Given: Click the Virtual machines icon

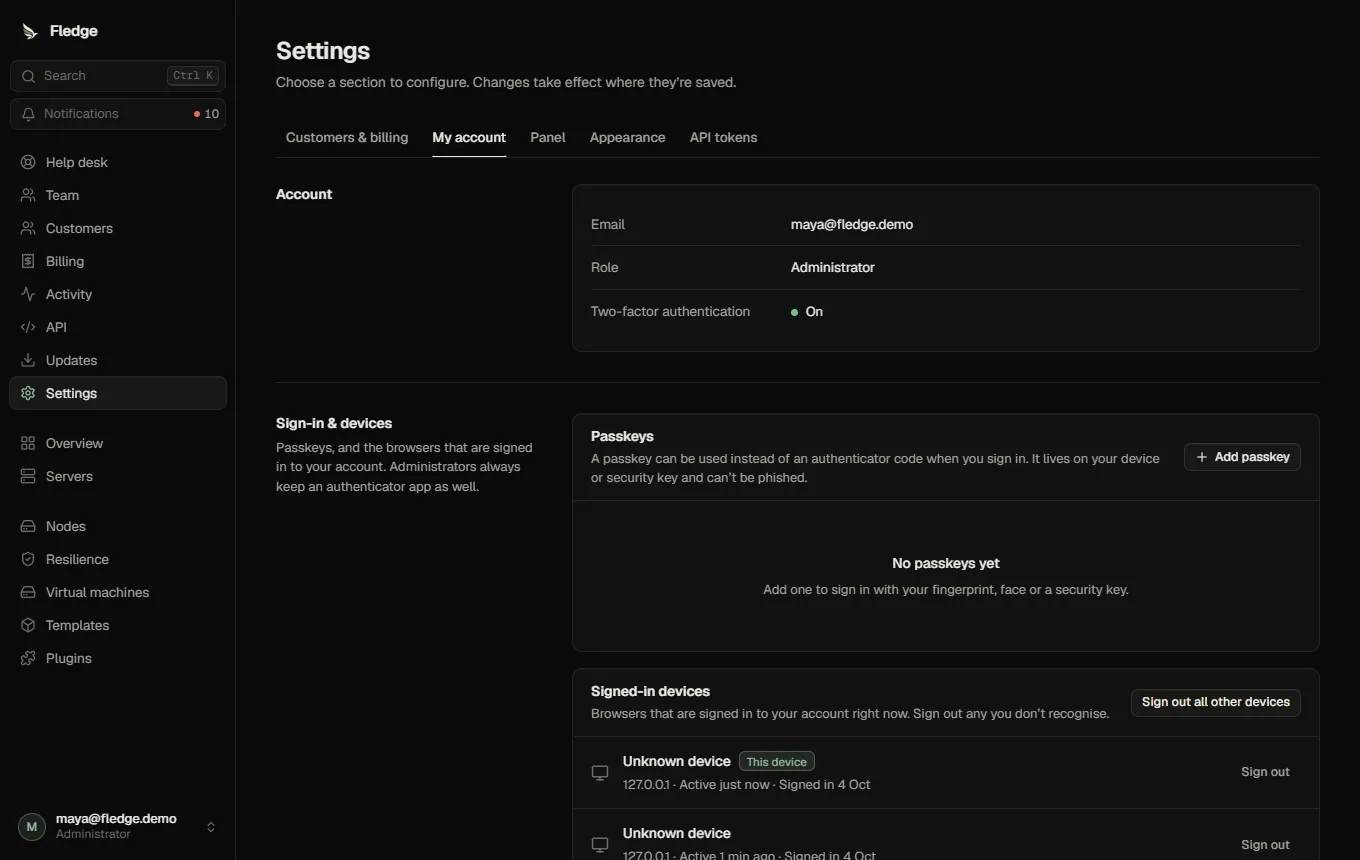Looking at the screenshot, I should point(28,592).
